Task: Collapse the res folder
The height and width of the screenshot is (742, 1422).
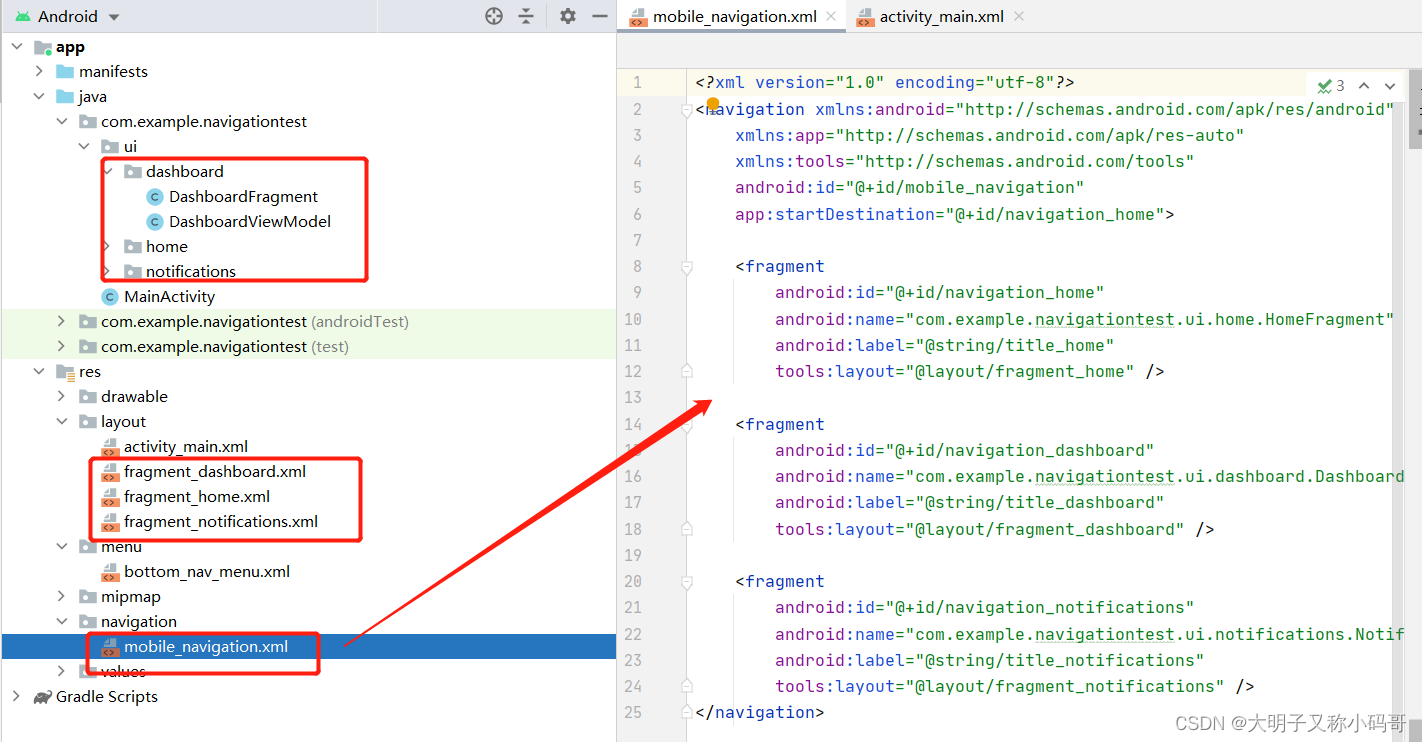Action: (39, 372)
